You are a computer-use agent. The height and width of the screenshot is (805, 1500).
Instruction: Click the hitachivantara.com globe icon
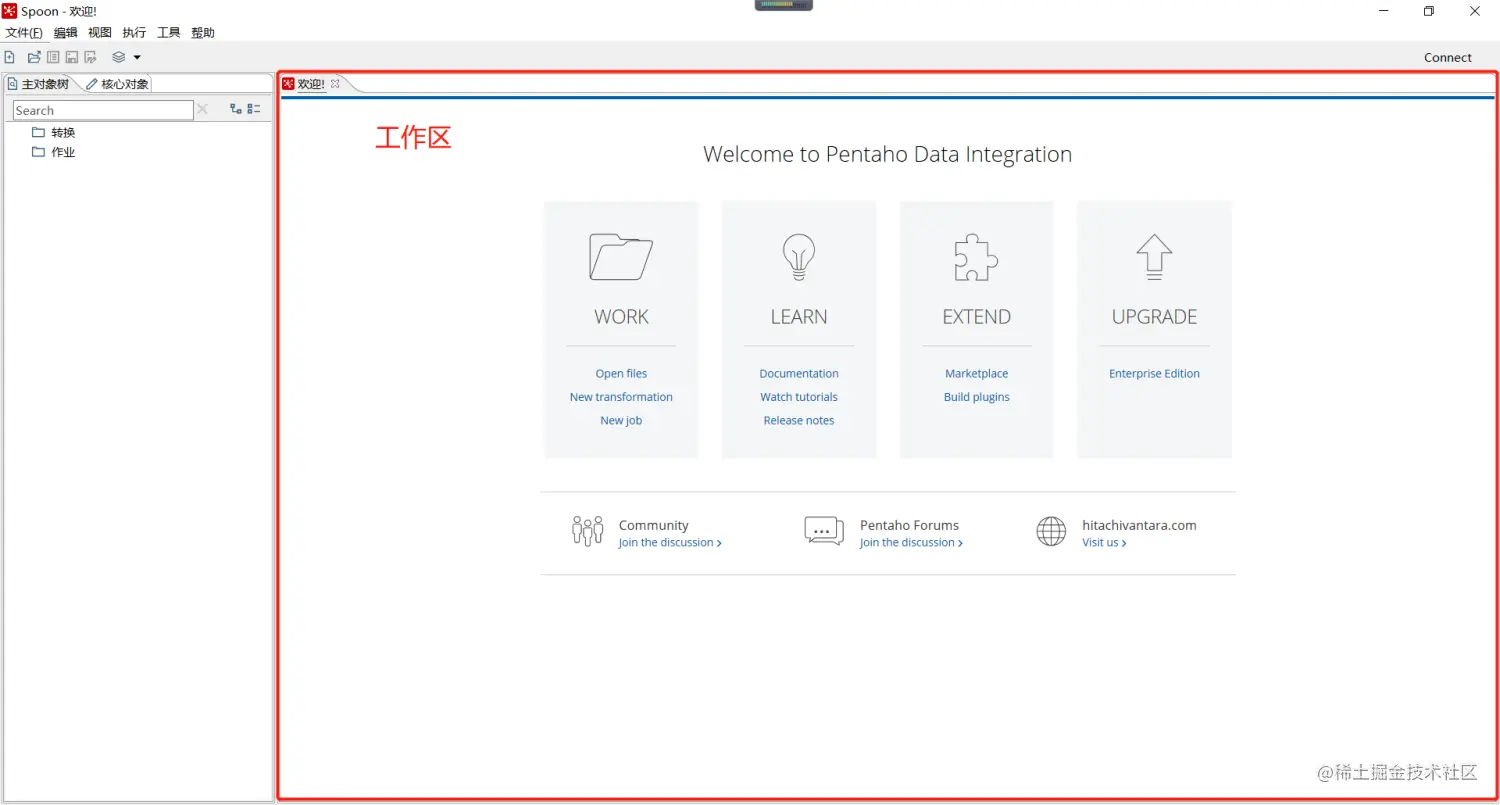coord(1051,531)
